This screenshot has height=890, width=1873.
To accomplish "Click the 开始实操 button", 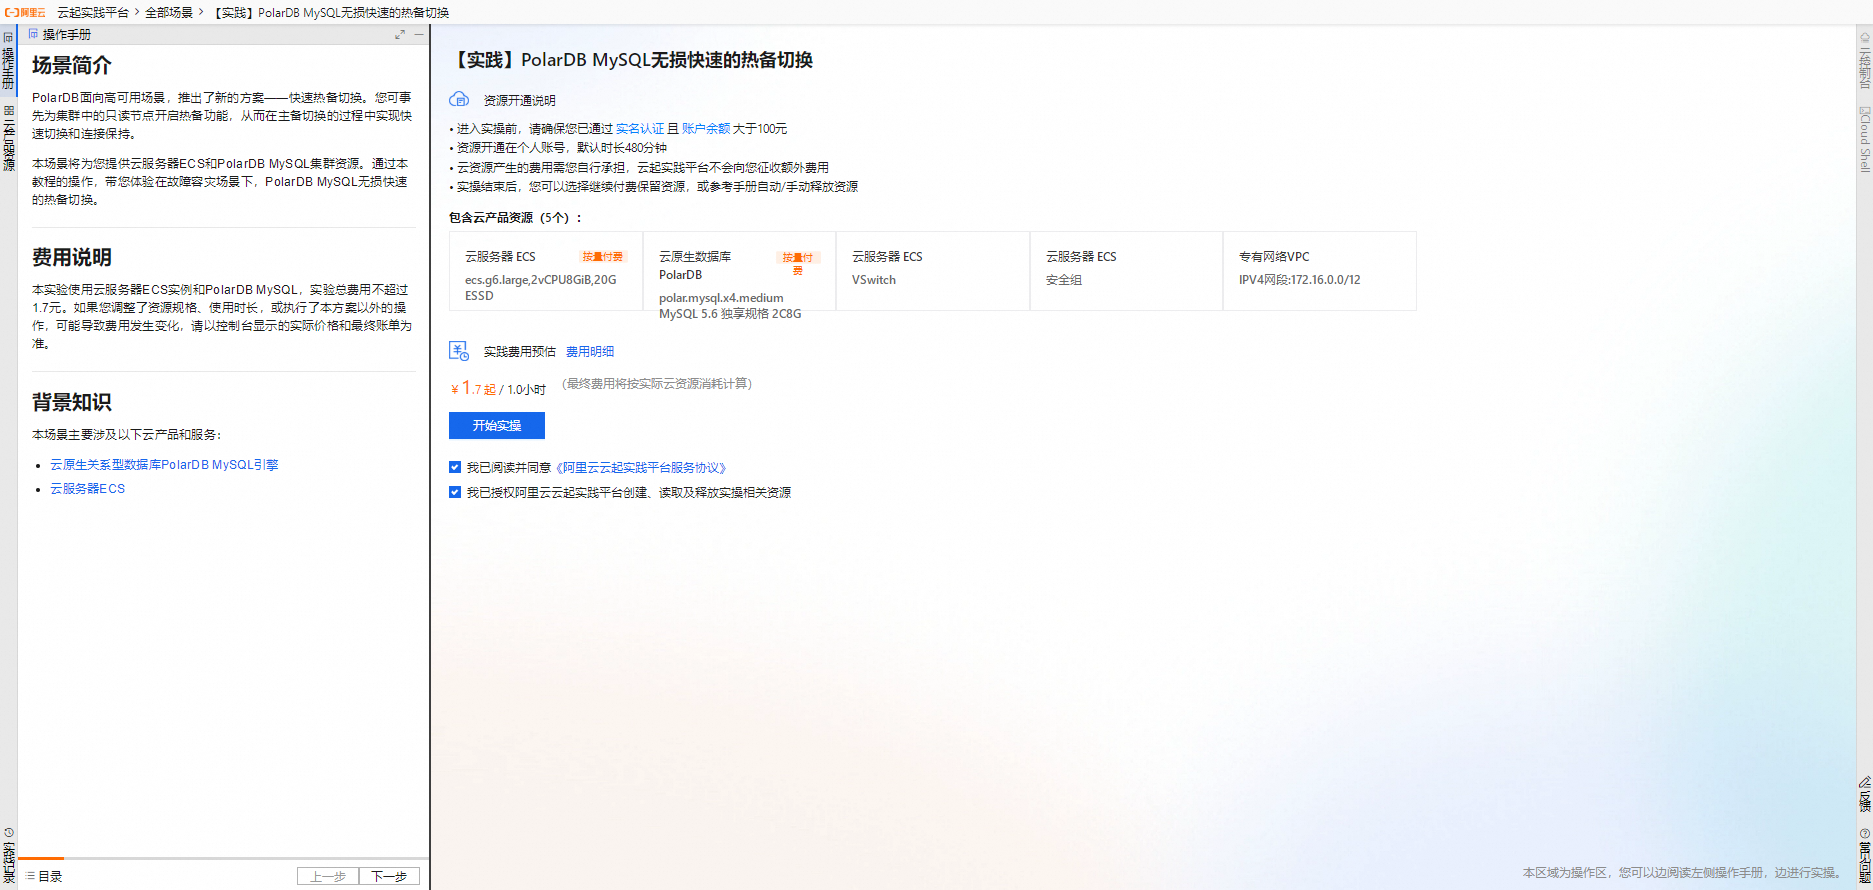I will pyautogui.click(x=497, y=426).
